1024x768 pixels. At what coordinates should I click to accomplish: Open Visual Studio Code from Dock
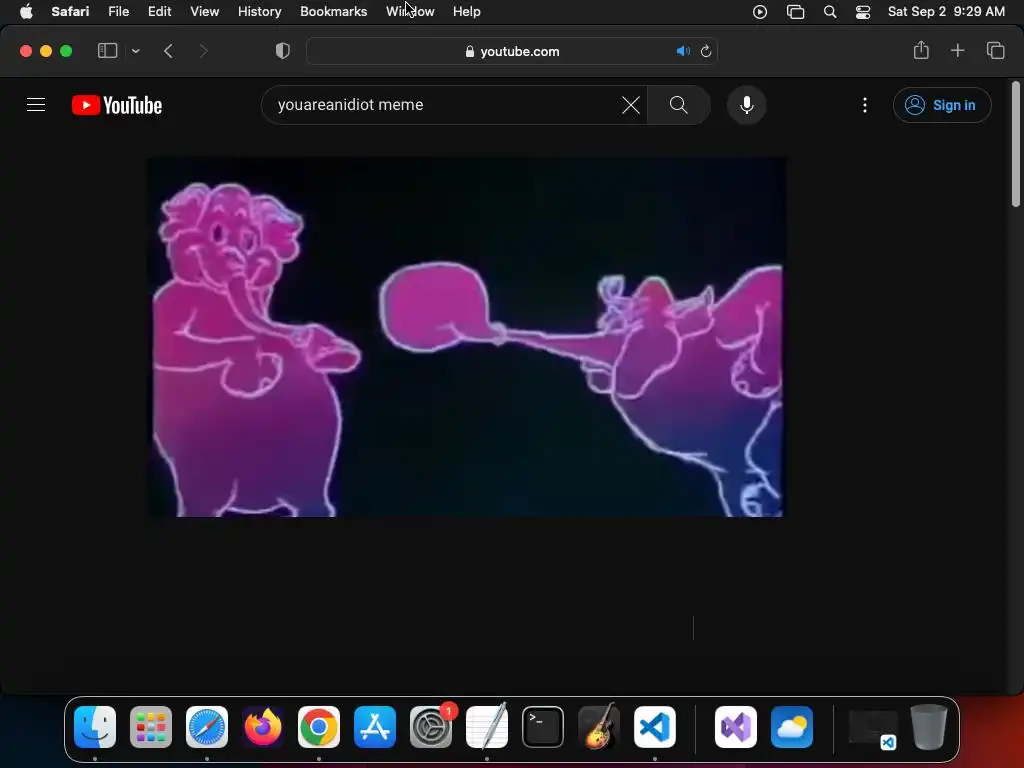click(655, 727)
